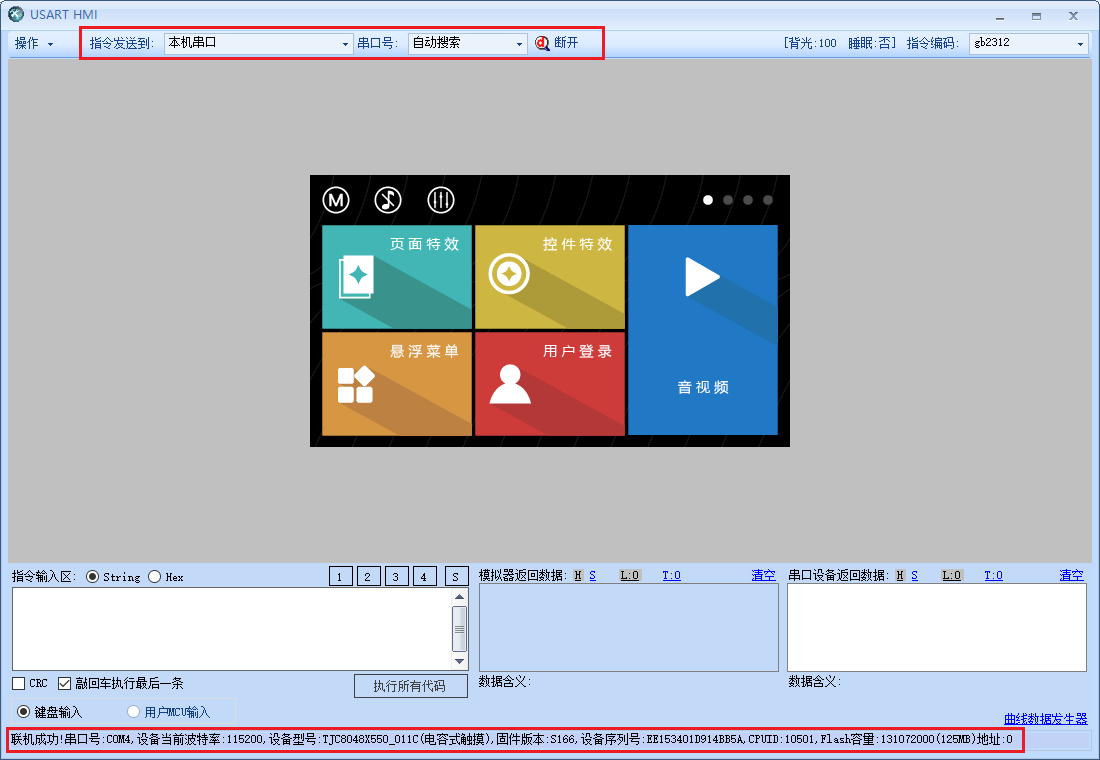Select the M logo icon on simulator screen

336,199
